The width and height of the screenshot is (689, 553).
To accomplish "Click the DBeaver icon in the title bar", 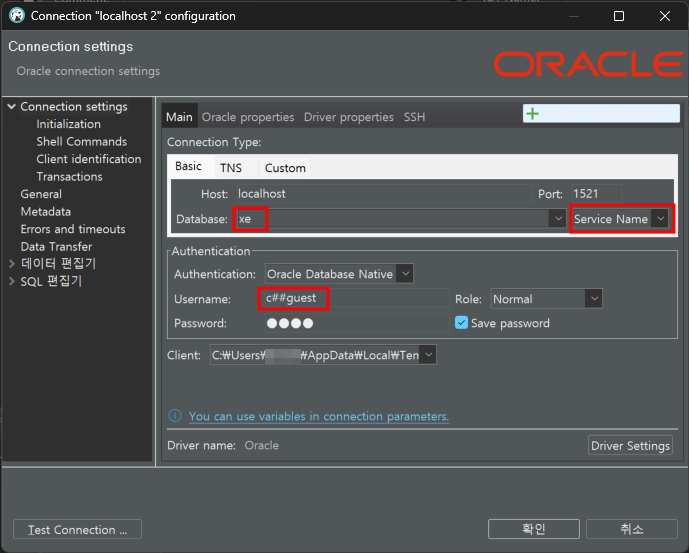I will 17,15.
